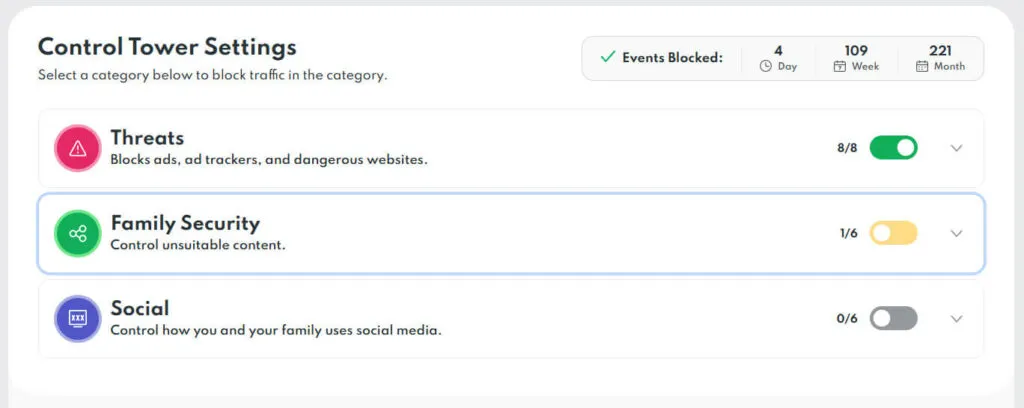Viewport: 1024px width, 408px height.
Task: Select the Threats category title
Action: pyautogui.click(x=147, y=138)
